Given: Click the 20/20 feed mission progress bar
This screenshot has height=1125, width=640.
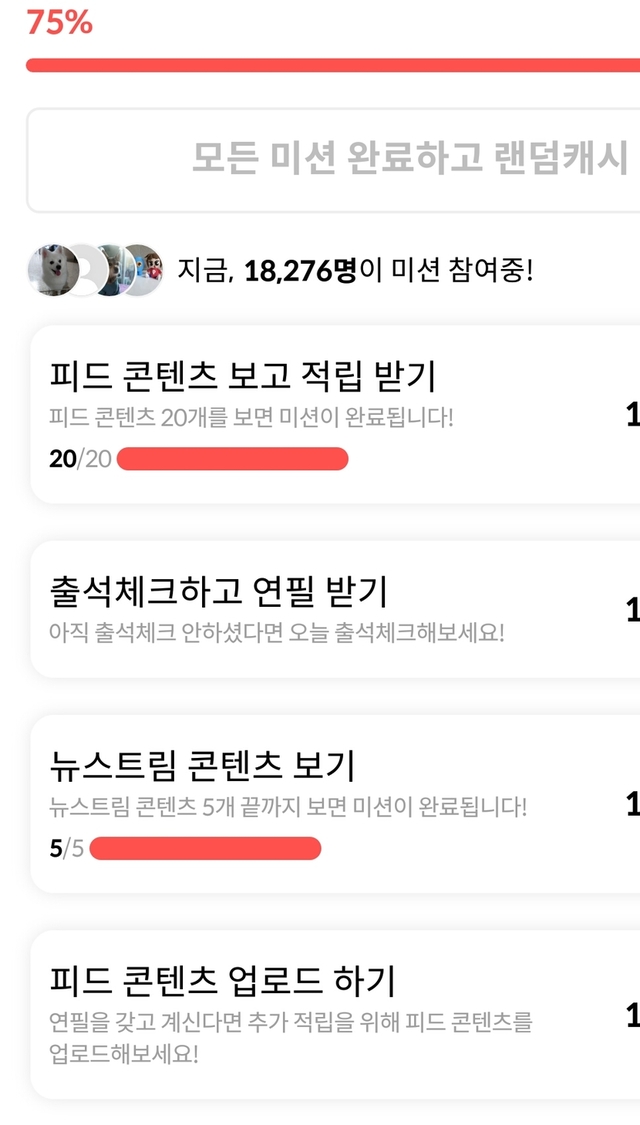Looking at the screenshot, I should [x=232, y=459].
